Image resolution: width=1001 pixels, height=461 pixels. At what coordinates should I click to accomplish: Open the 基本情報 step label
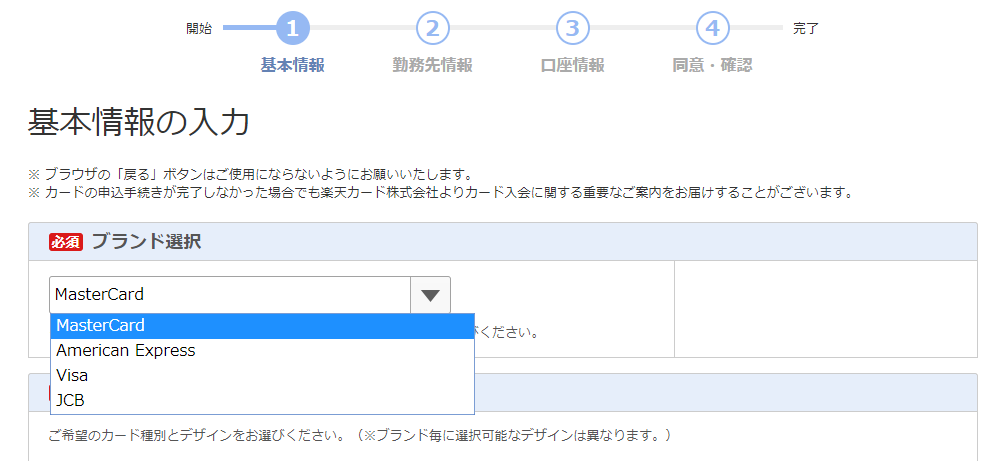click(x=292, y=65)
